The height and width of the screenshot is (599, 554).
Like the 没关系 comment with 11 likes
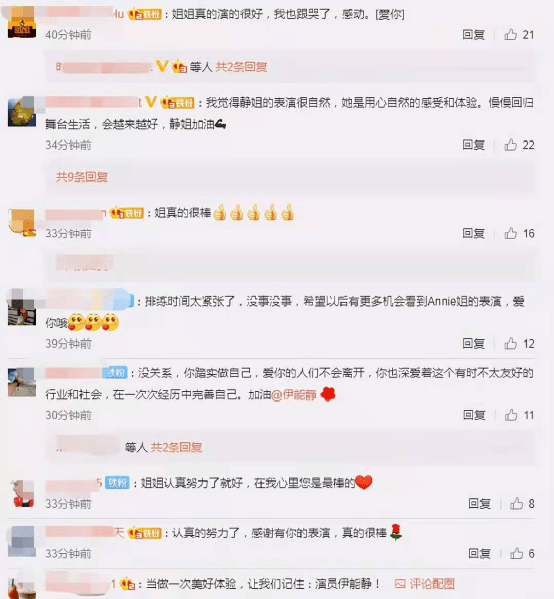click(511, 415)
